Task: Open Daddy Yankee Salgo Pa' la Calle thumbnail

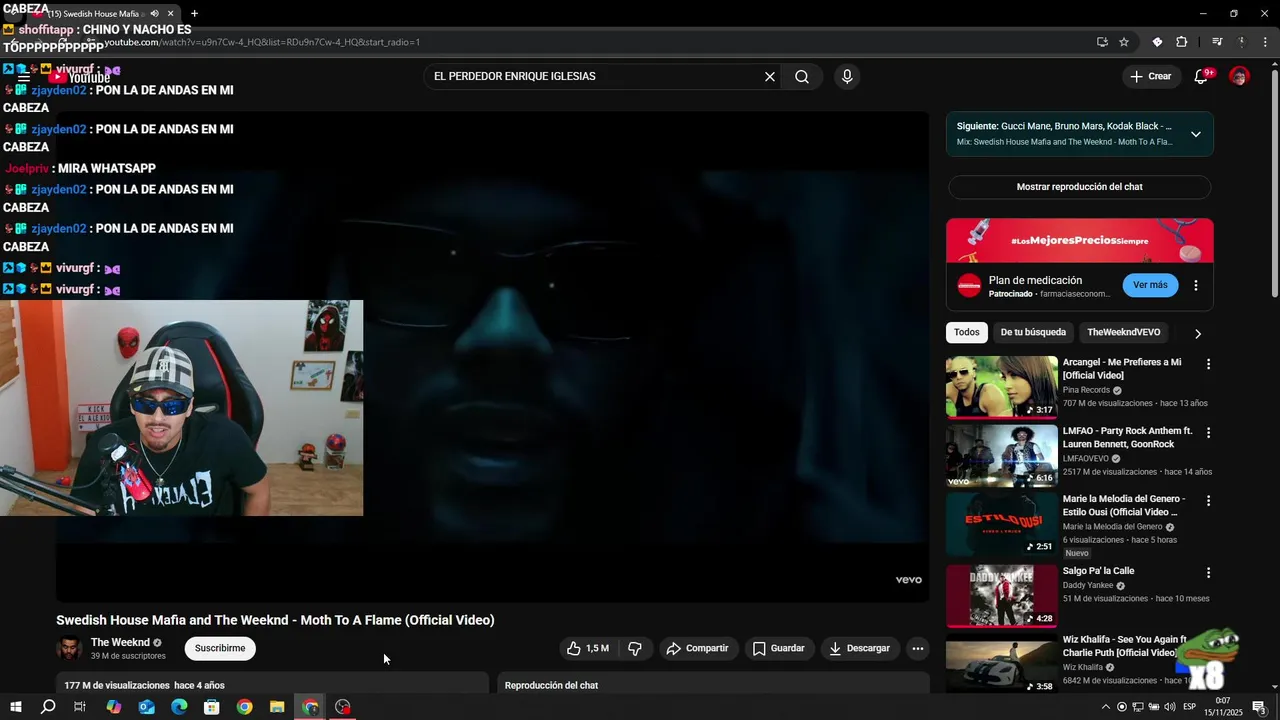Action: coord(1002,596)
